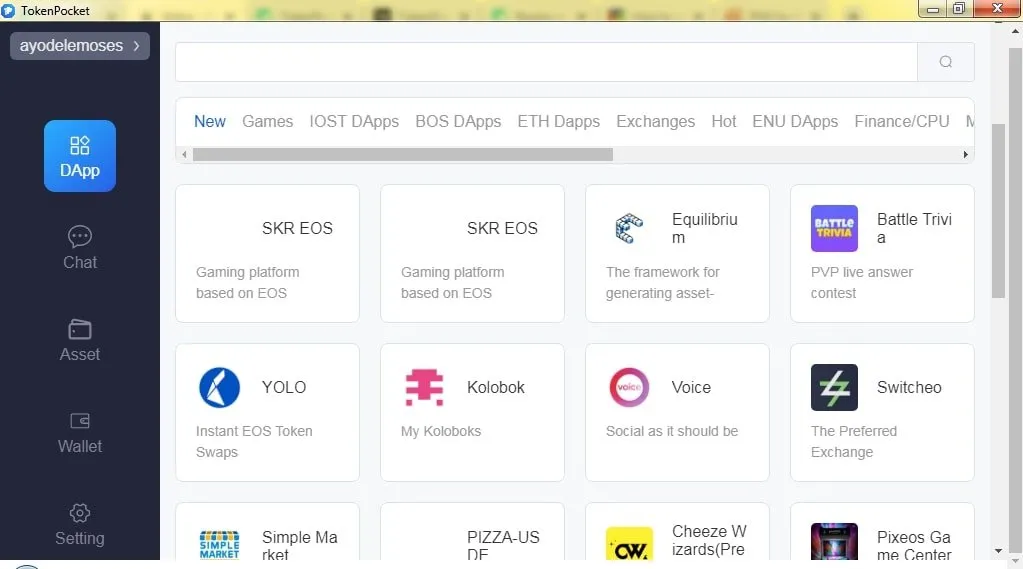This screenshot has width=1023, height=569.
Task: Open the second SKR EOS card title
Action: [x=502, y=228]
